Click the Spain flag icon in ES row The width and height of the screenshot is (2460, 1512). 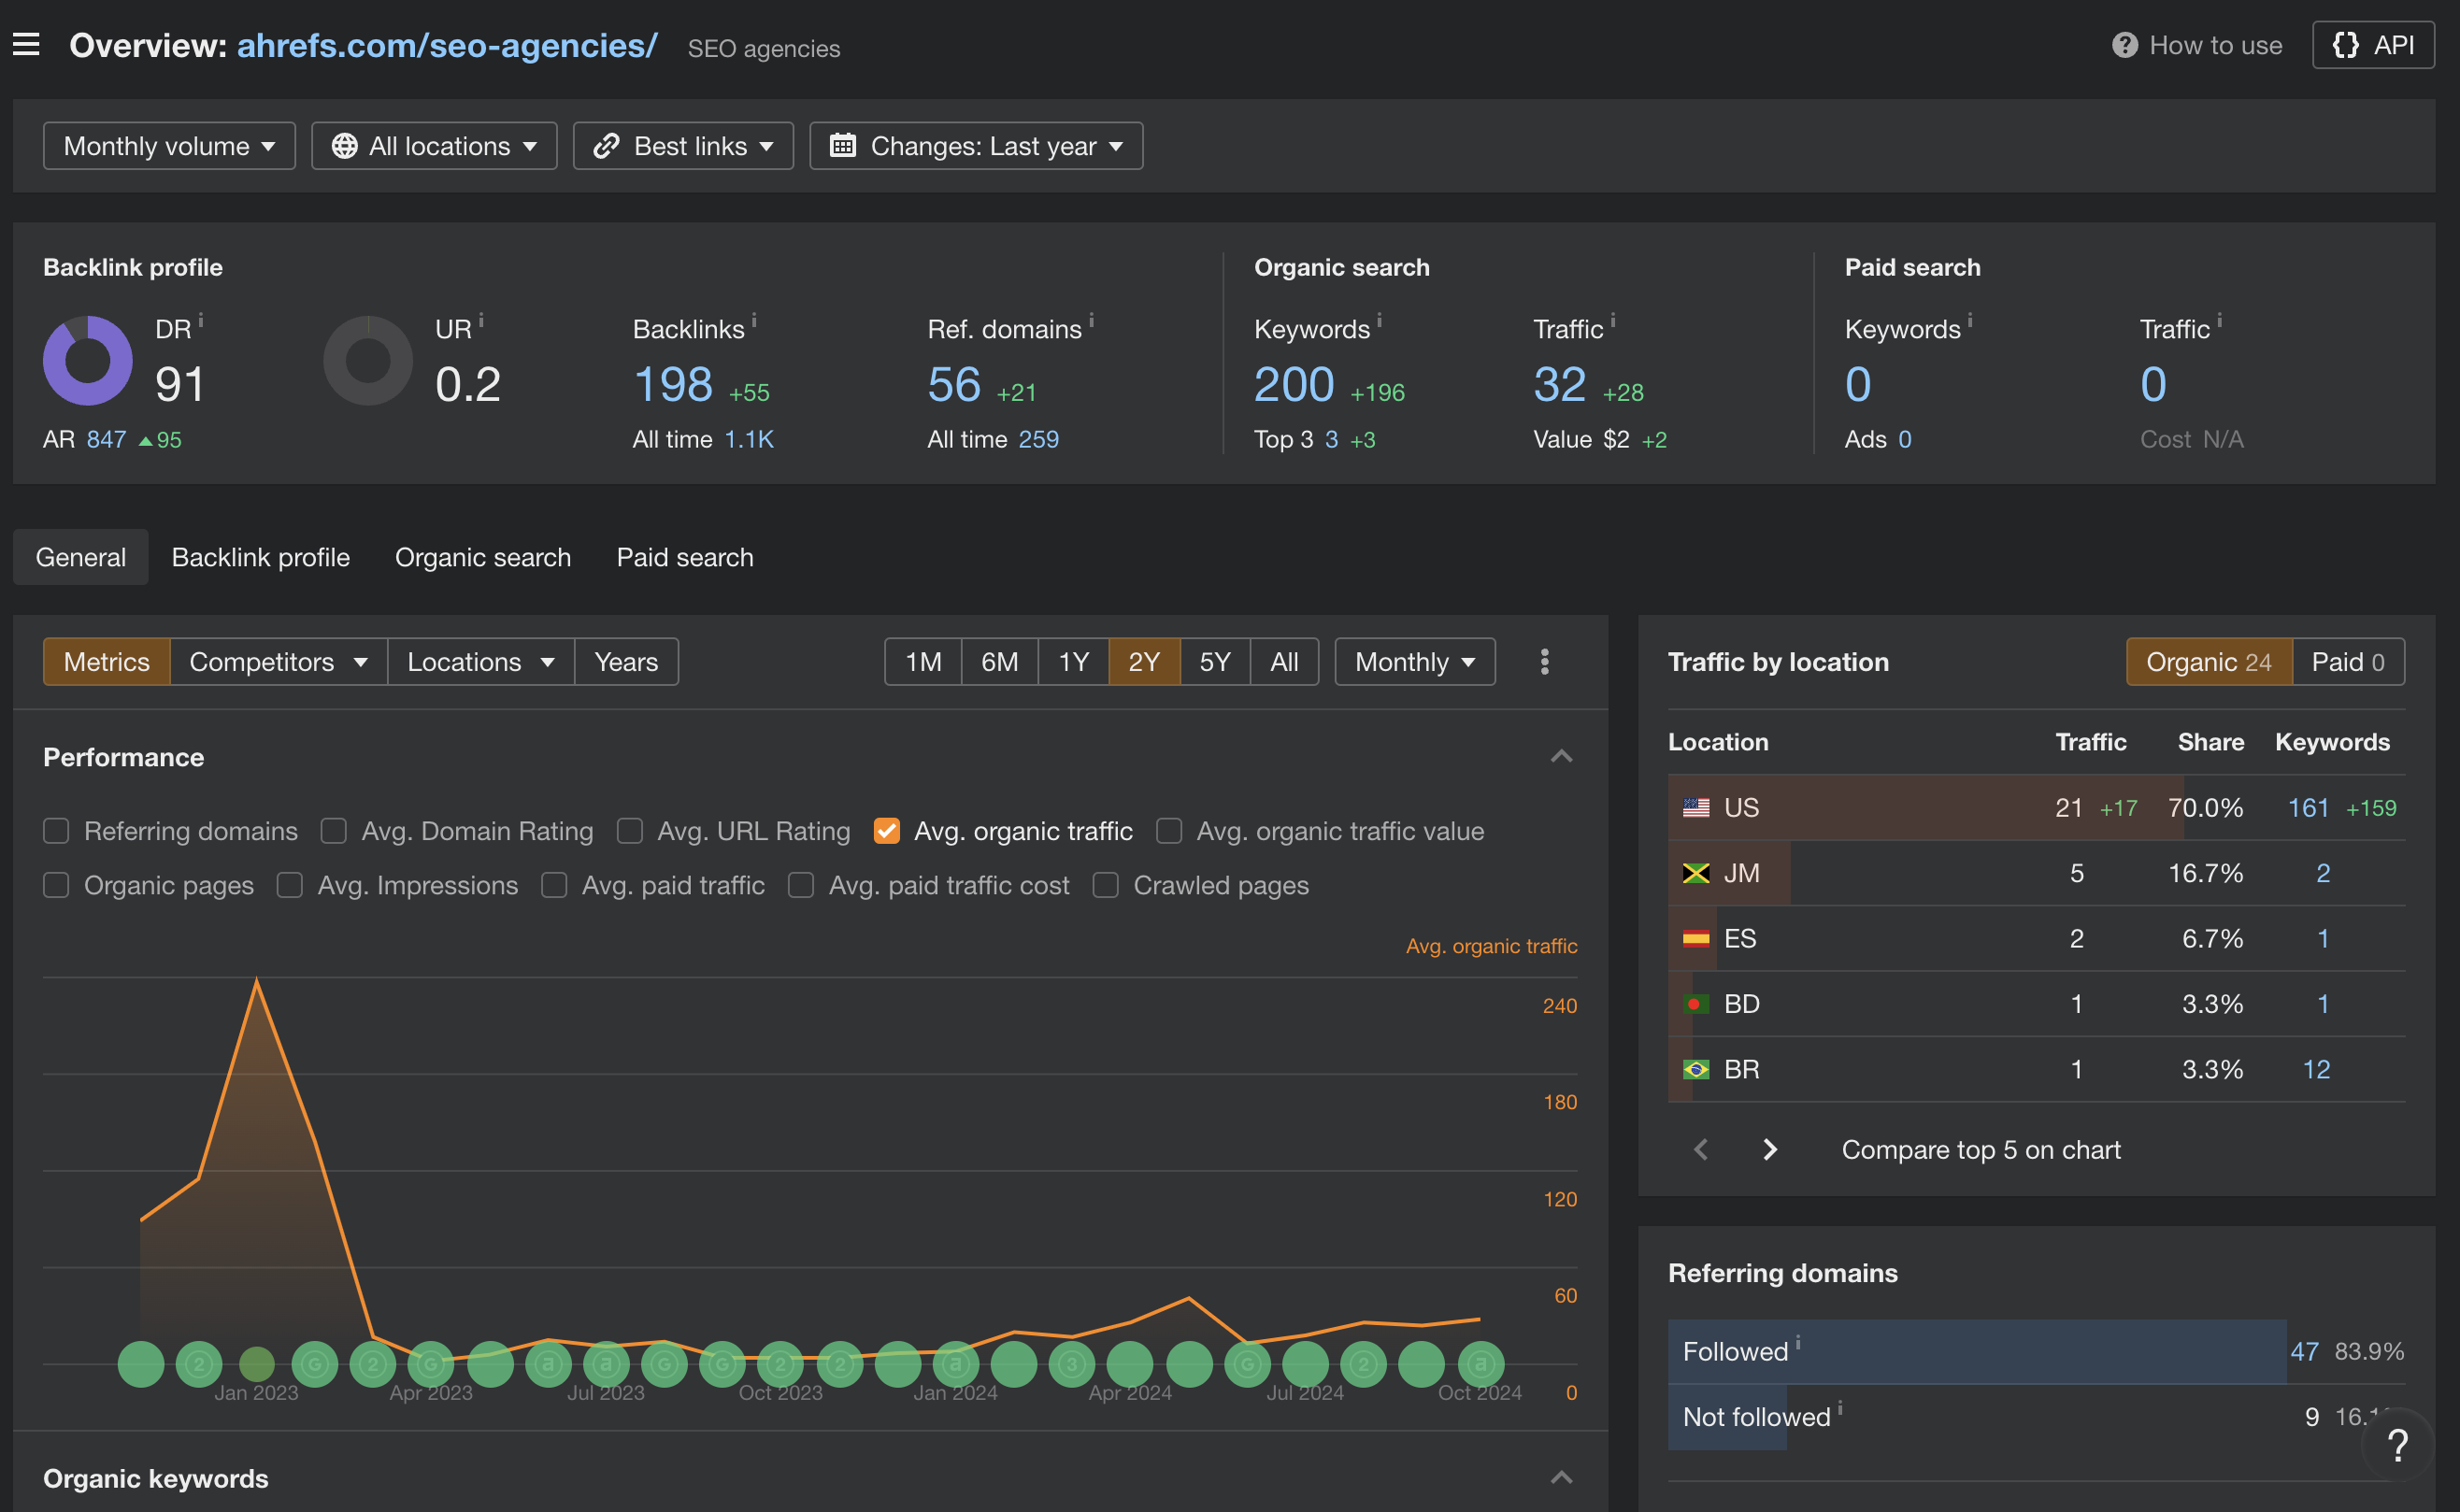pyautogui.click(x=1696, y=939)
